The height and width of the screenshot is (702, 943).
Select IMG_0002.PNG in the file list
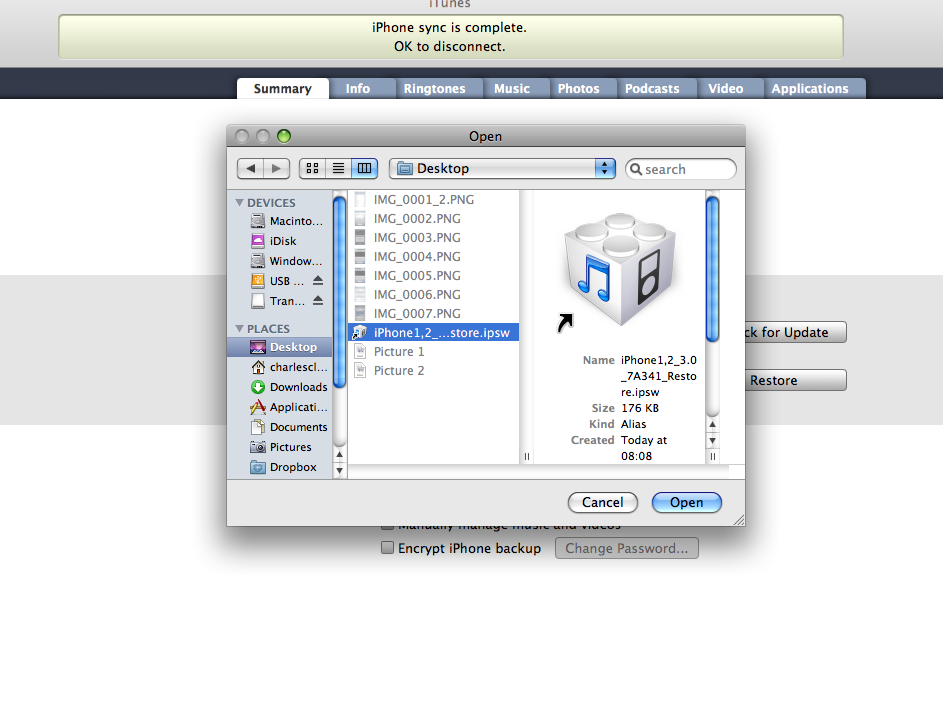pyautogui.click(x=433, y=218)
